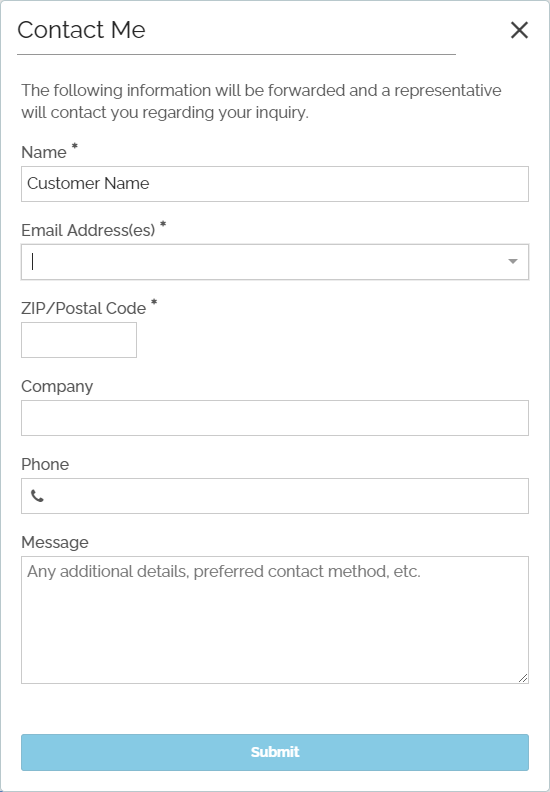Click the Email Address(es) label
The image size is (550, 792).
click(88, 231)
